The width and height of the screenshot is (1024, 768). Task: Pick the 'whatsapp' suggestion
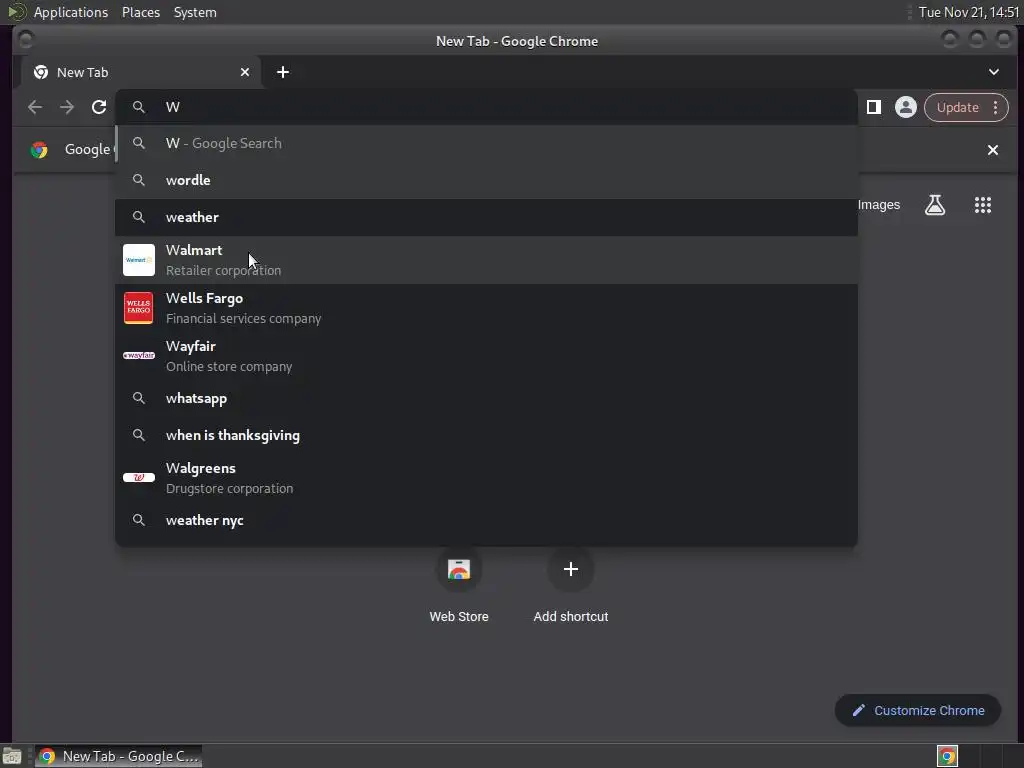tap(486, 398)
